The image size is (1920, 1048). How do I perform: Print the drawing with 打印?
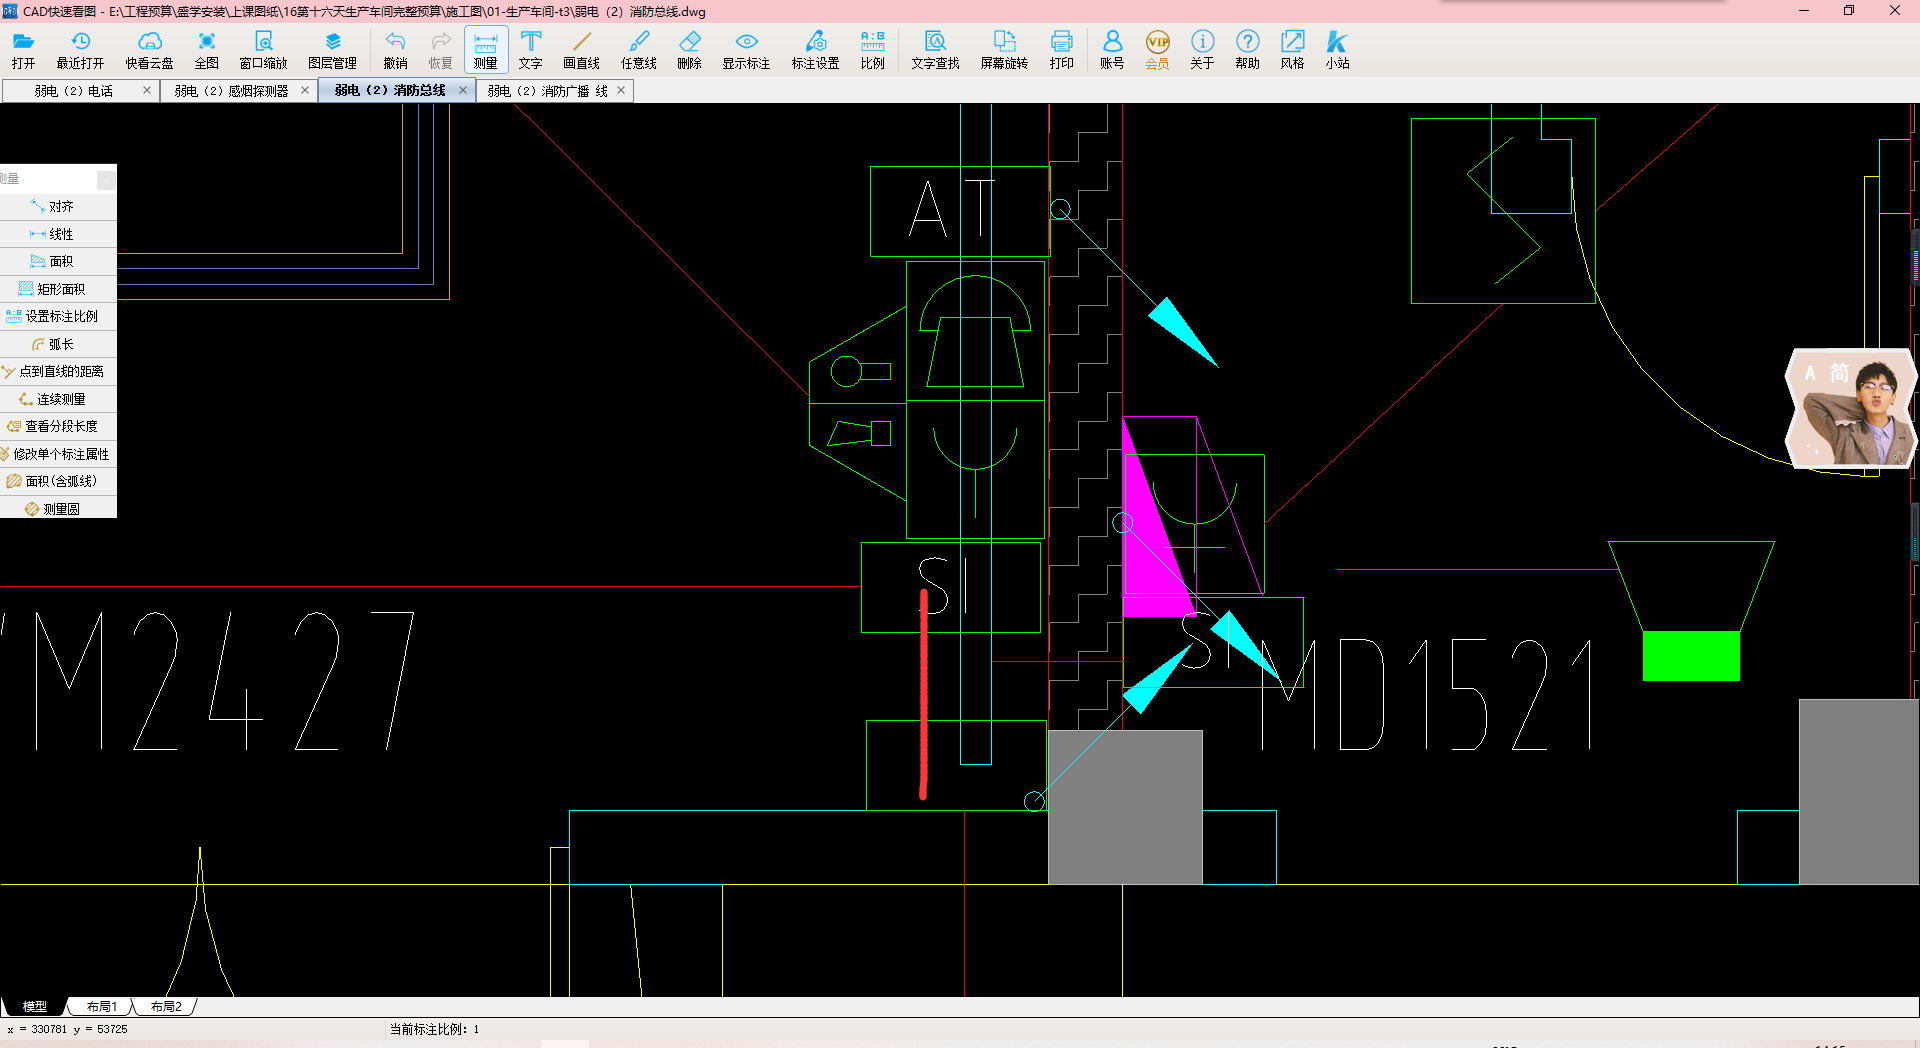coord(1061,49)
